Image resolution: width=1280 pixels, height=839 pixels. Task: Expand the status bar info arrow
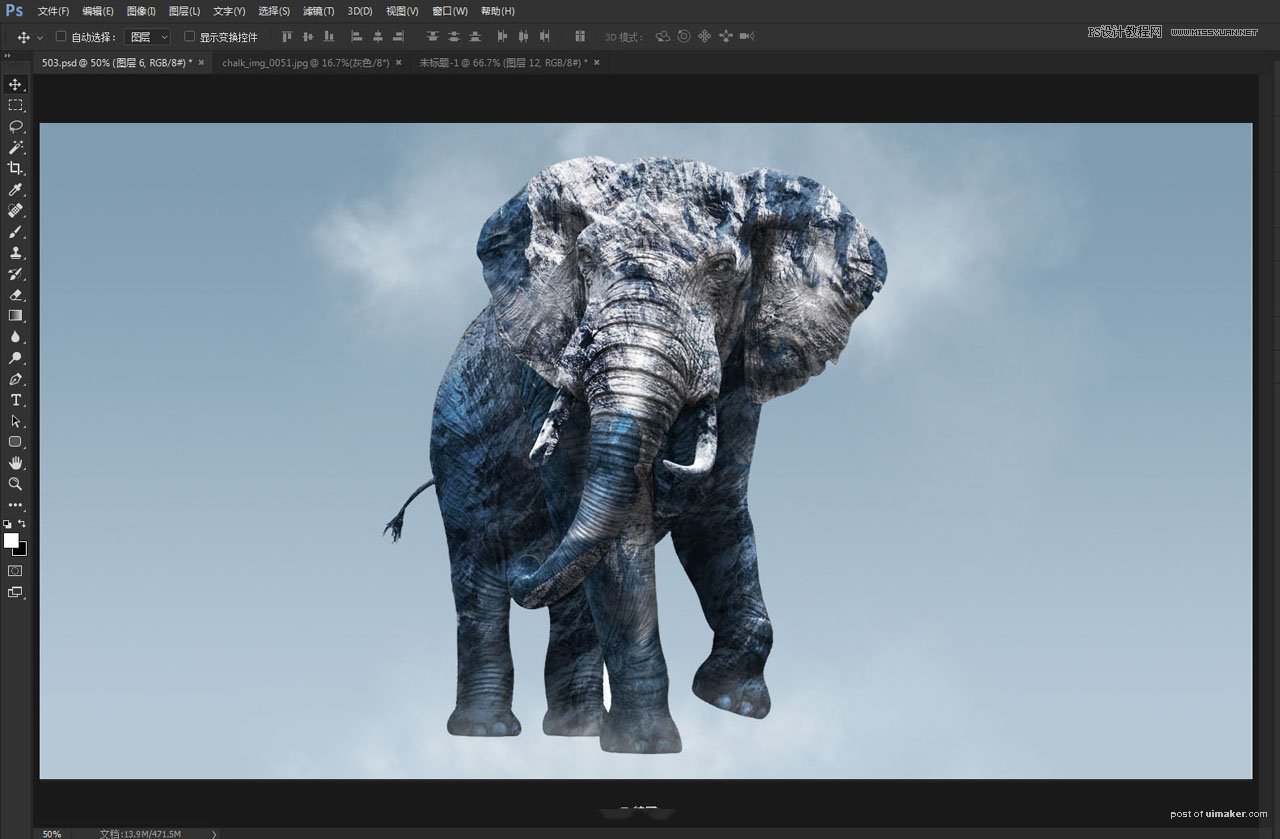click(214, 833)
